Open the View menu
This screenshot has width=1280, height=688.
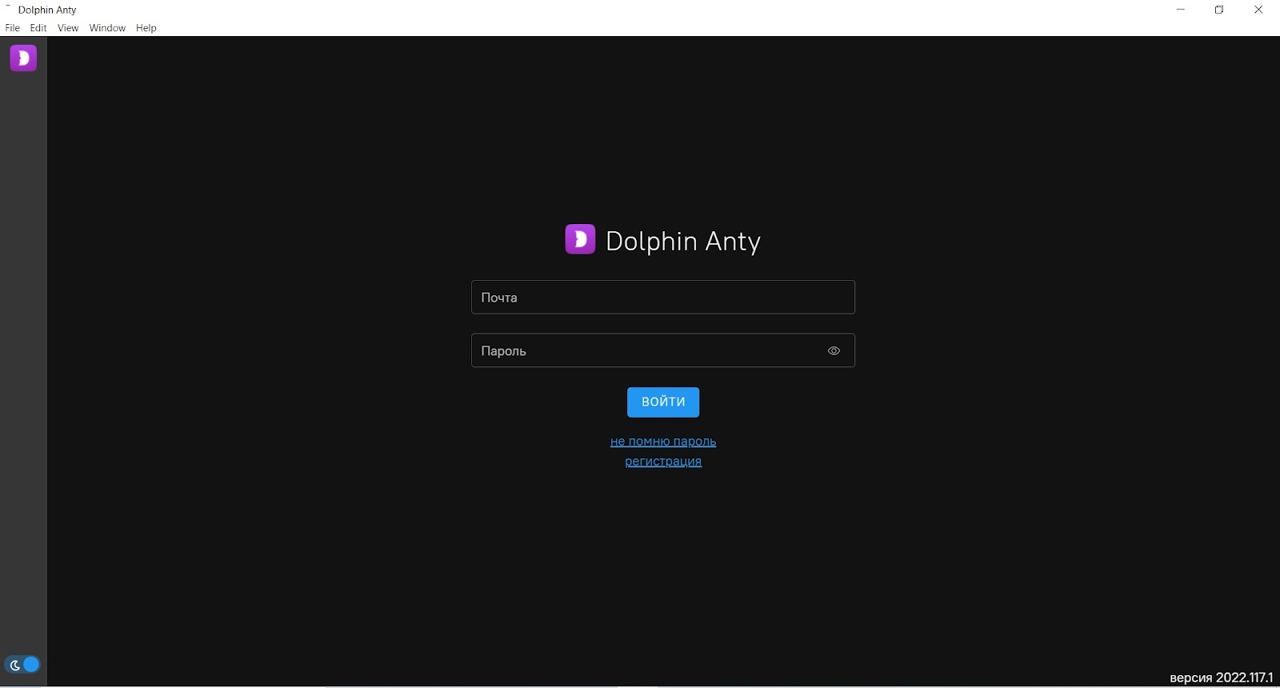[68, 28]
